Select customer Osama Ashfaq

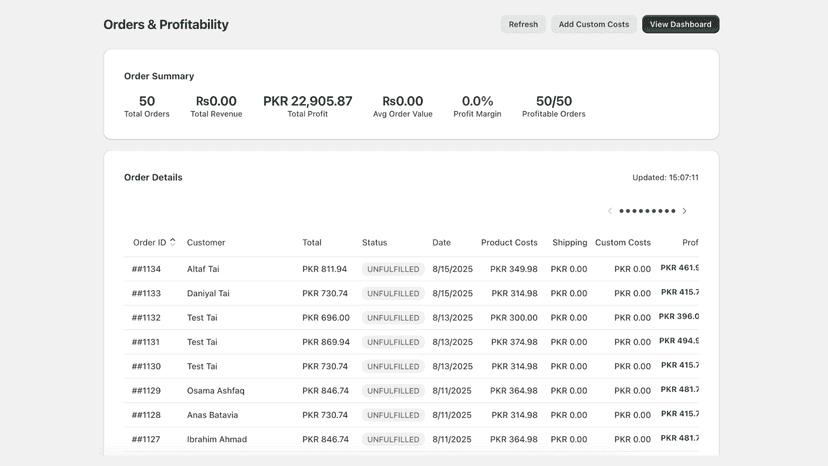[x=215, y=390]
